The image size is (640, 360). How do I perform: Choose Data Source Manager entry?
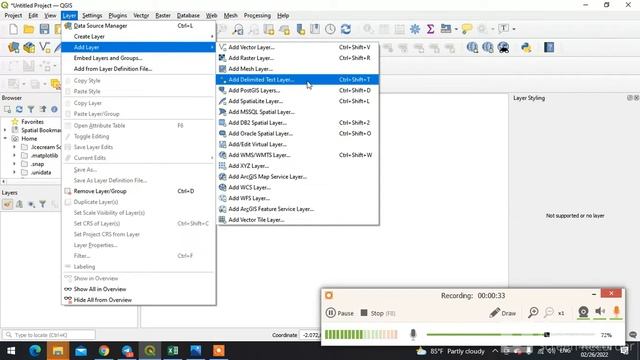point(139,26)
